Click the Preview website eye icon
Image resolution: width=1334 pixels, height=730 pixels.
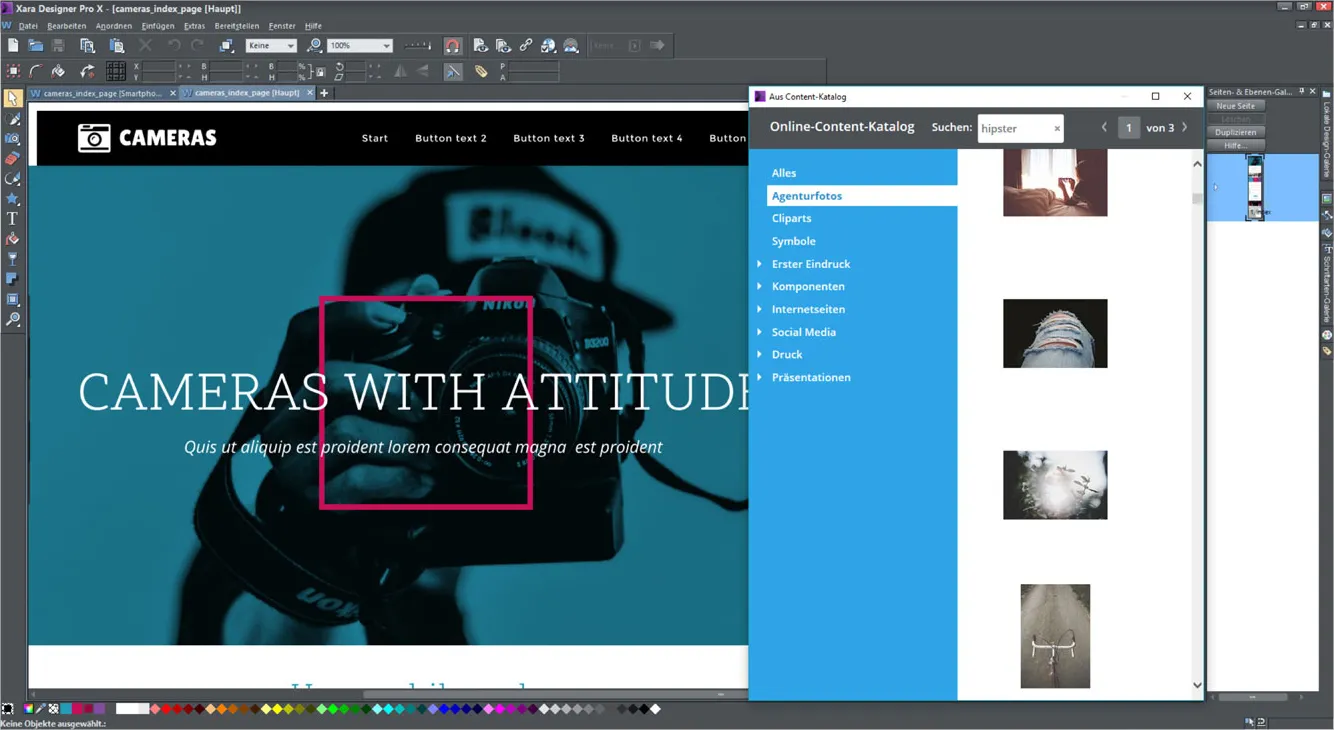480,45
